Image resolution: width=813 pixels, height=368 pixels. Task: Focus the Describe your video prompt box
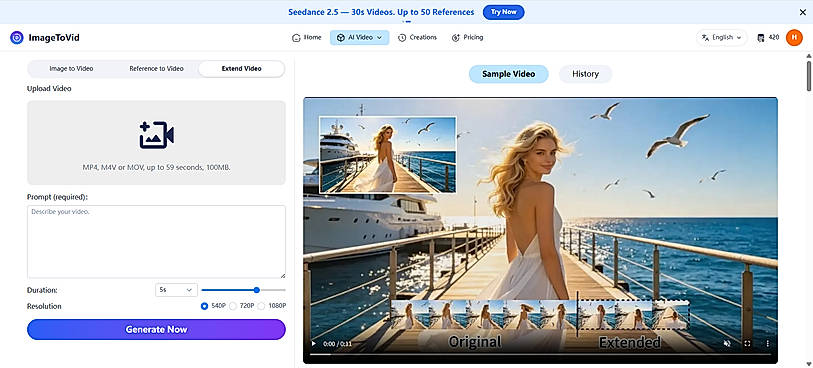tap(156, 242)
